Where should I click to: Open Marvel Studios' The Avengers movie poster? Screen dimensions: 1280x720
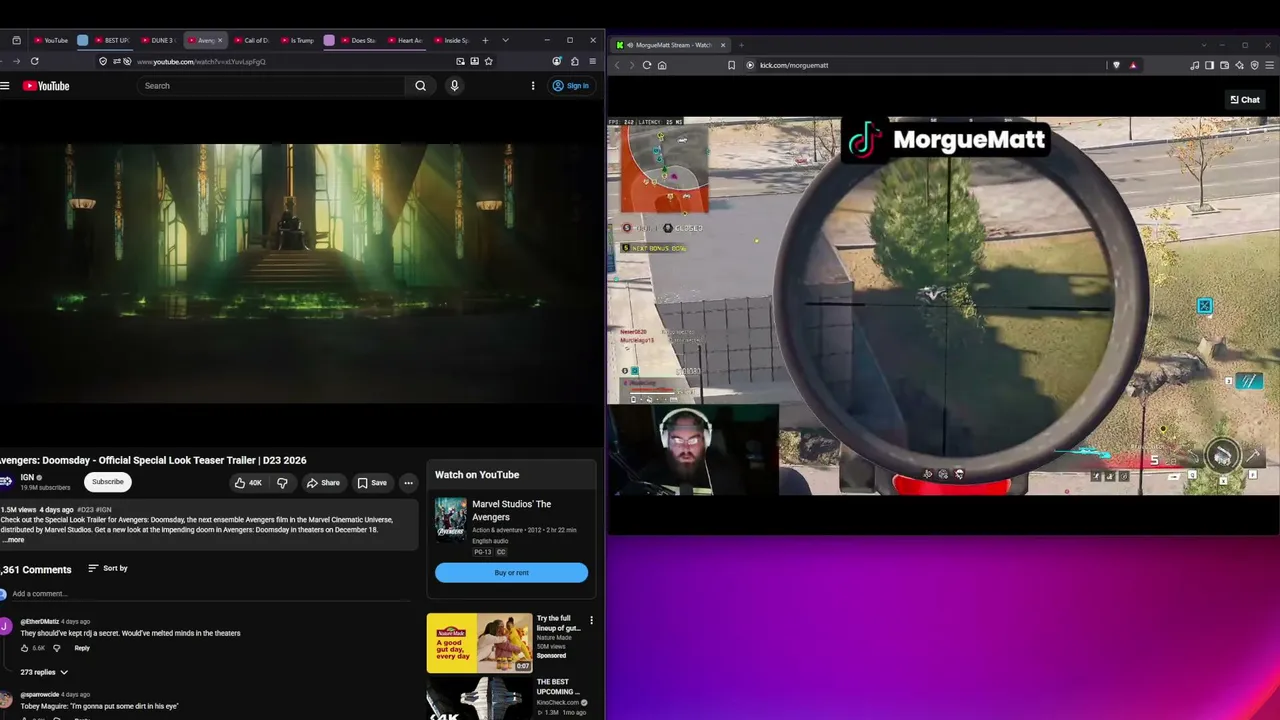point(450,518)
